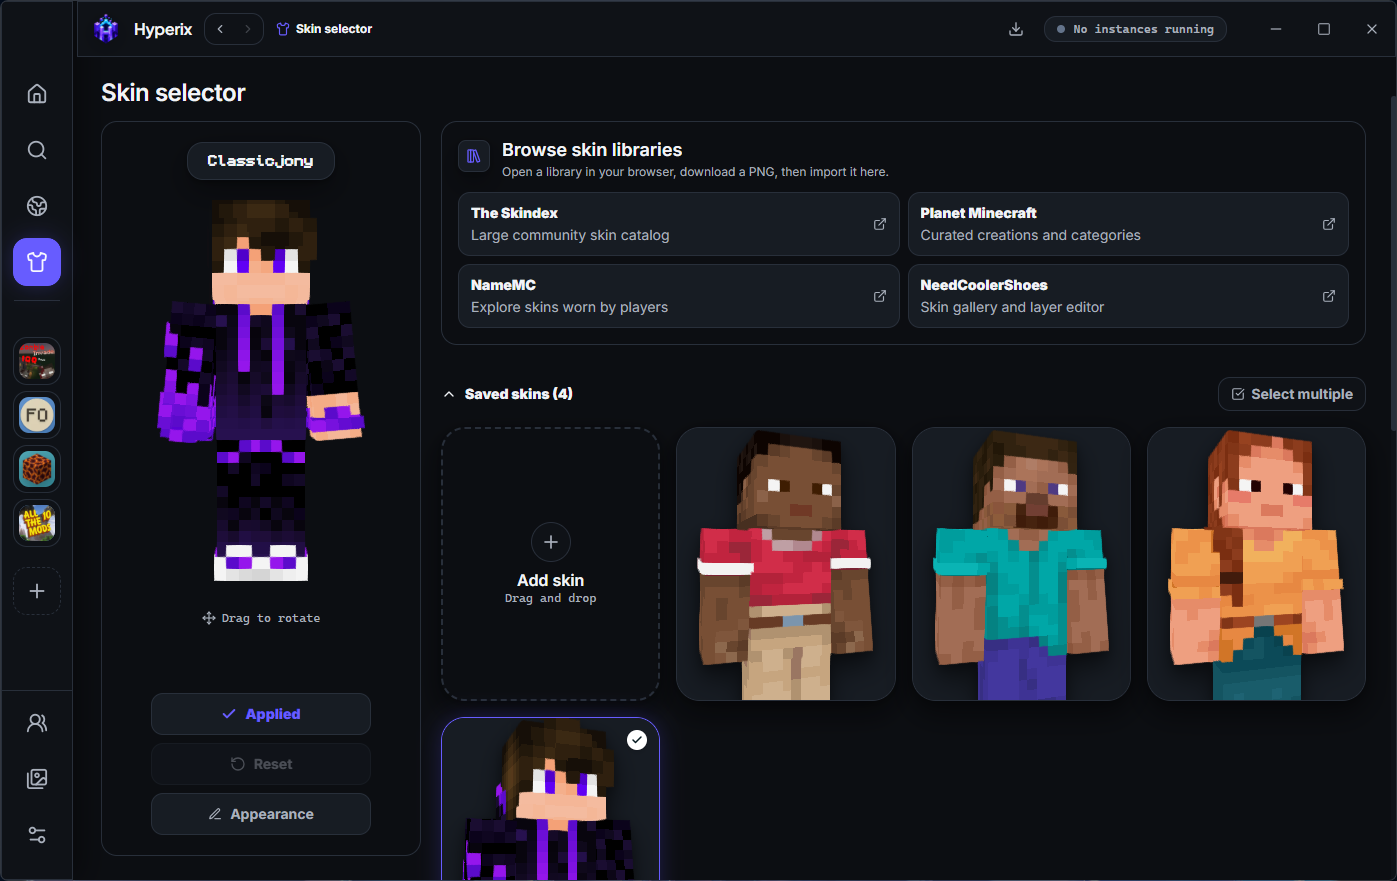Click the external link icon for Planet Minecraft
This screenshot has width=1397, height=881.
coord(1329,224)
